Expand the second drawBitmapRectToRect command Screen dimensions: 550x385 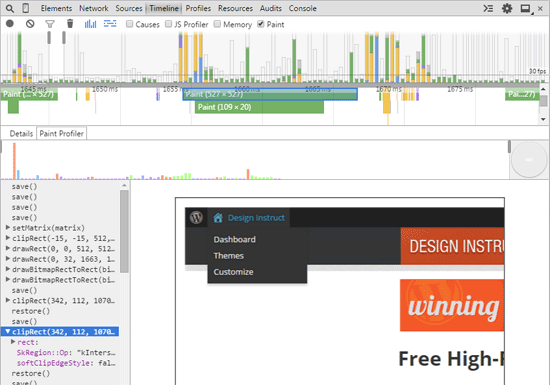tap(8, 279)
